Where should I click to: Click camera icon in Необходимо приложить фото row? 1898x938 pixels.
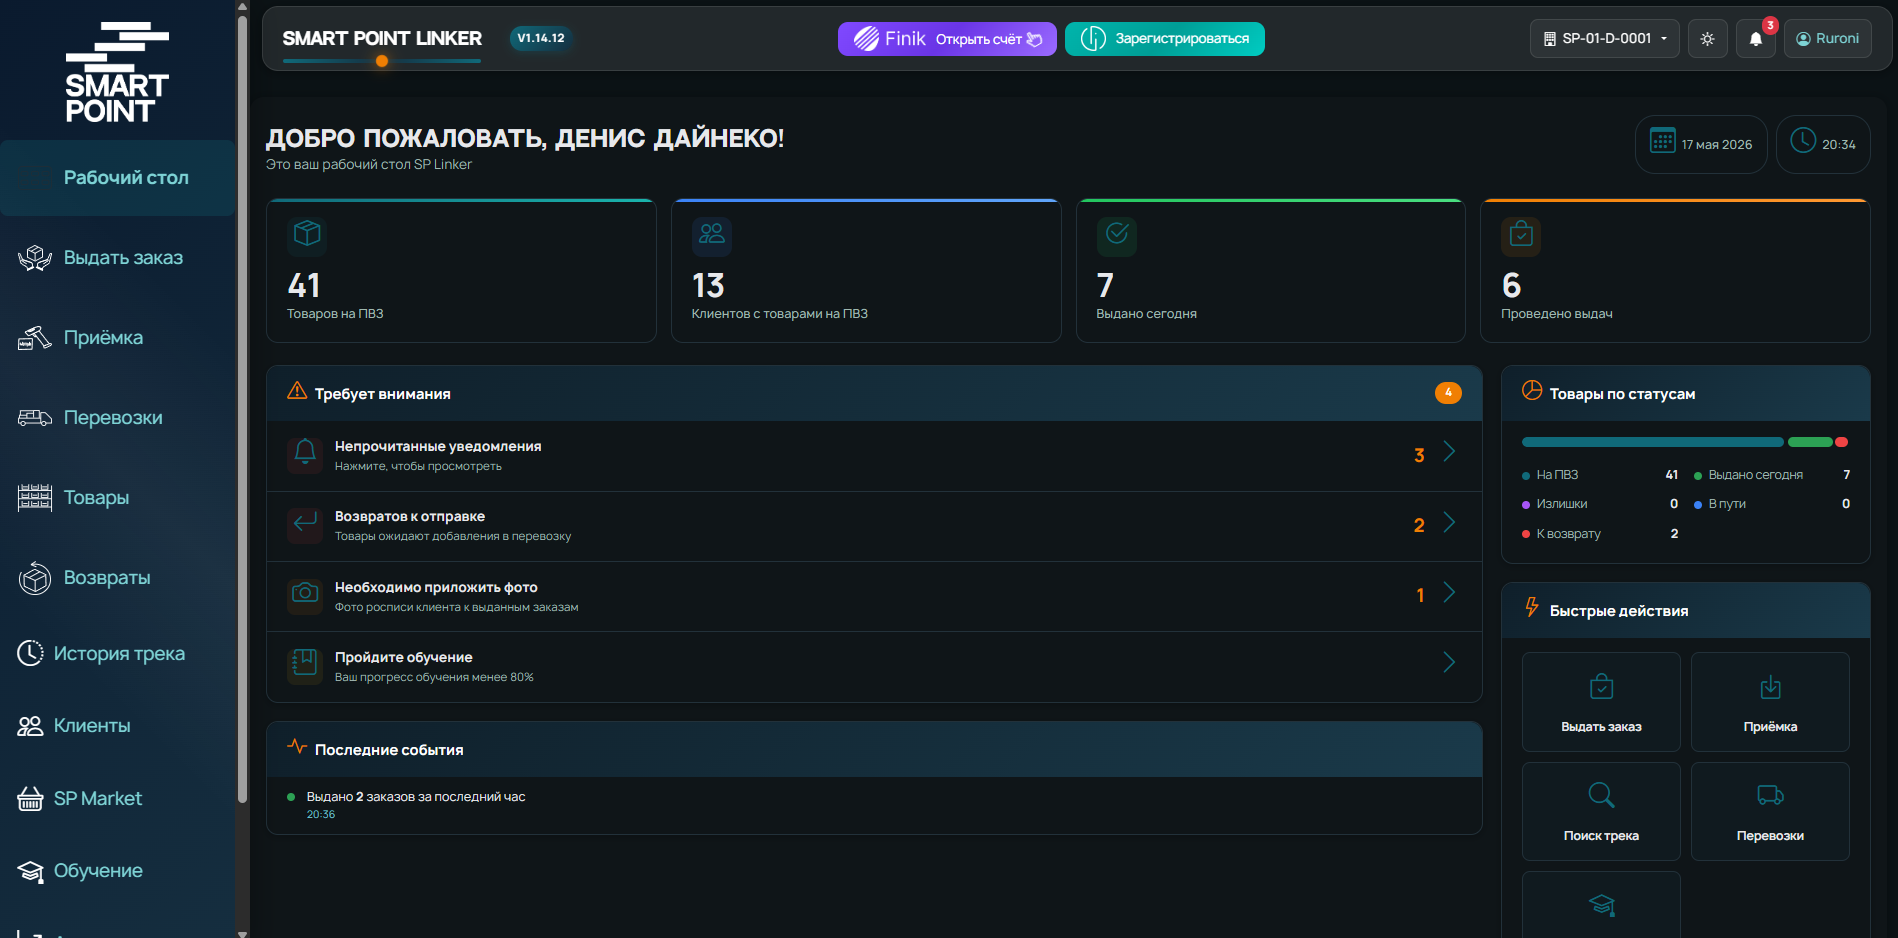[x=305, y=595]
